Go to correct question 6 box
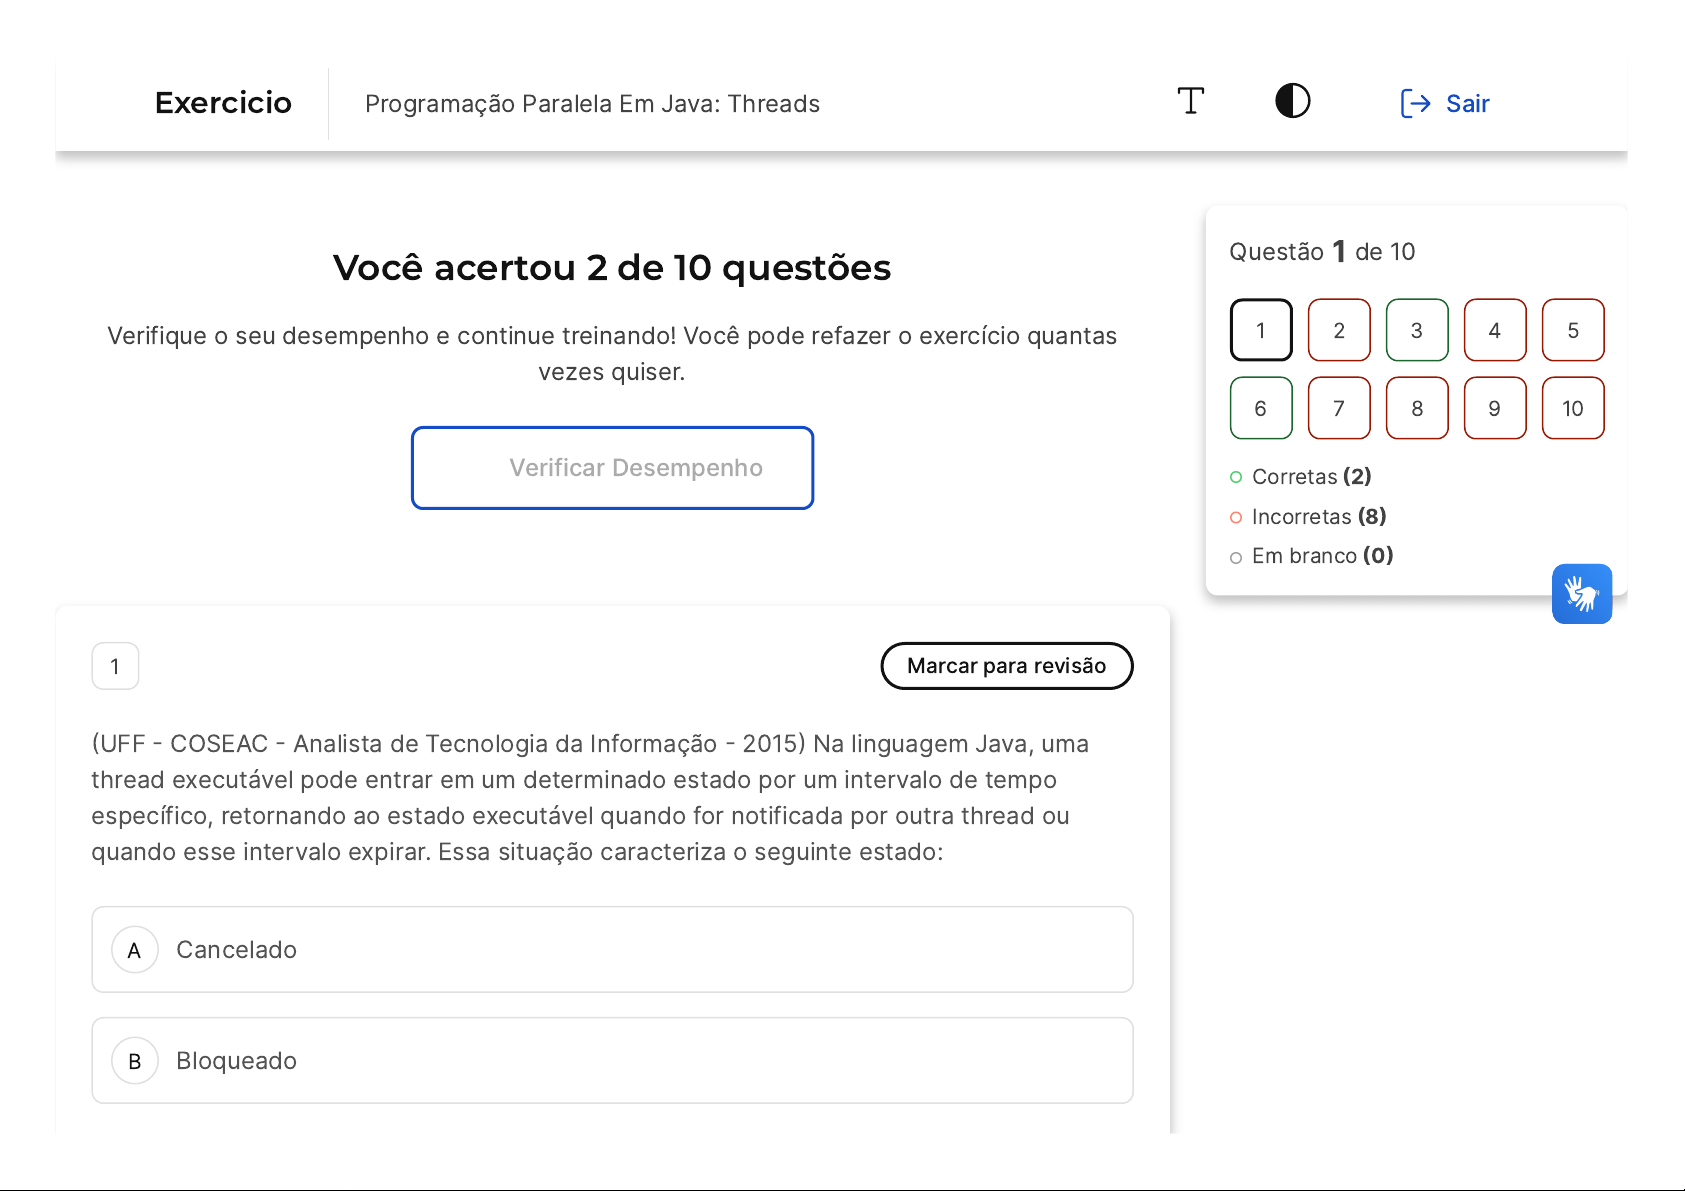 (x=1261, y=408)
